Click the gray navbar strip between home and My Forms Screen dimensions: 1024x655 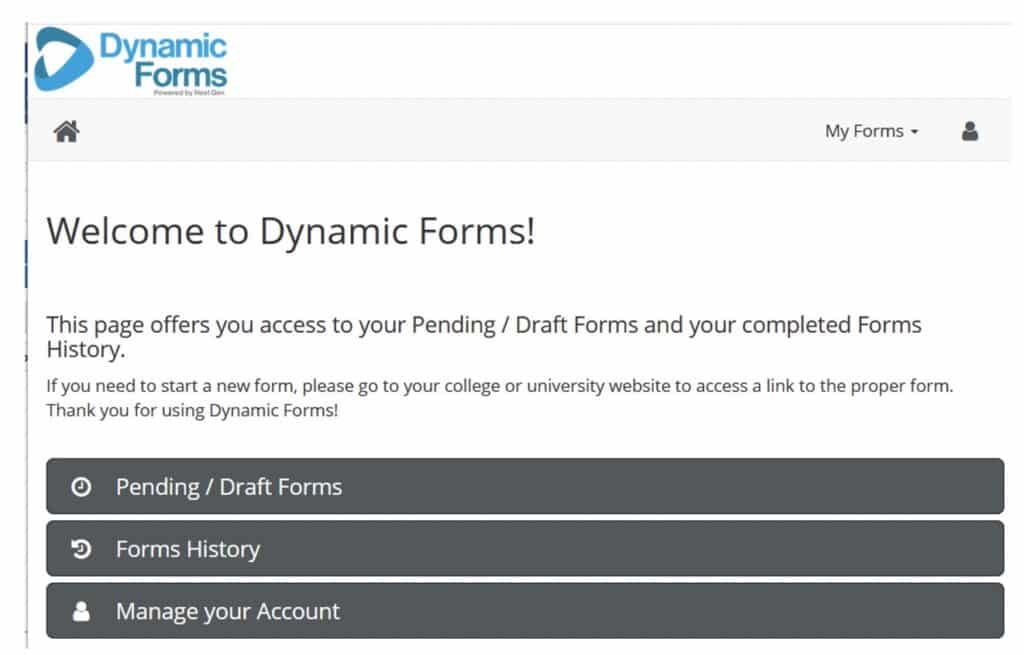point(451,131)
